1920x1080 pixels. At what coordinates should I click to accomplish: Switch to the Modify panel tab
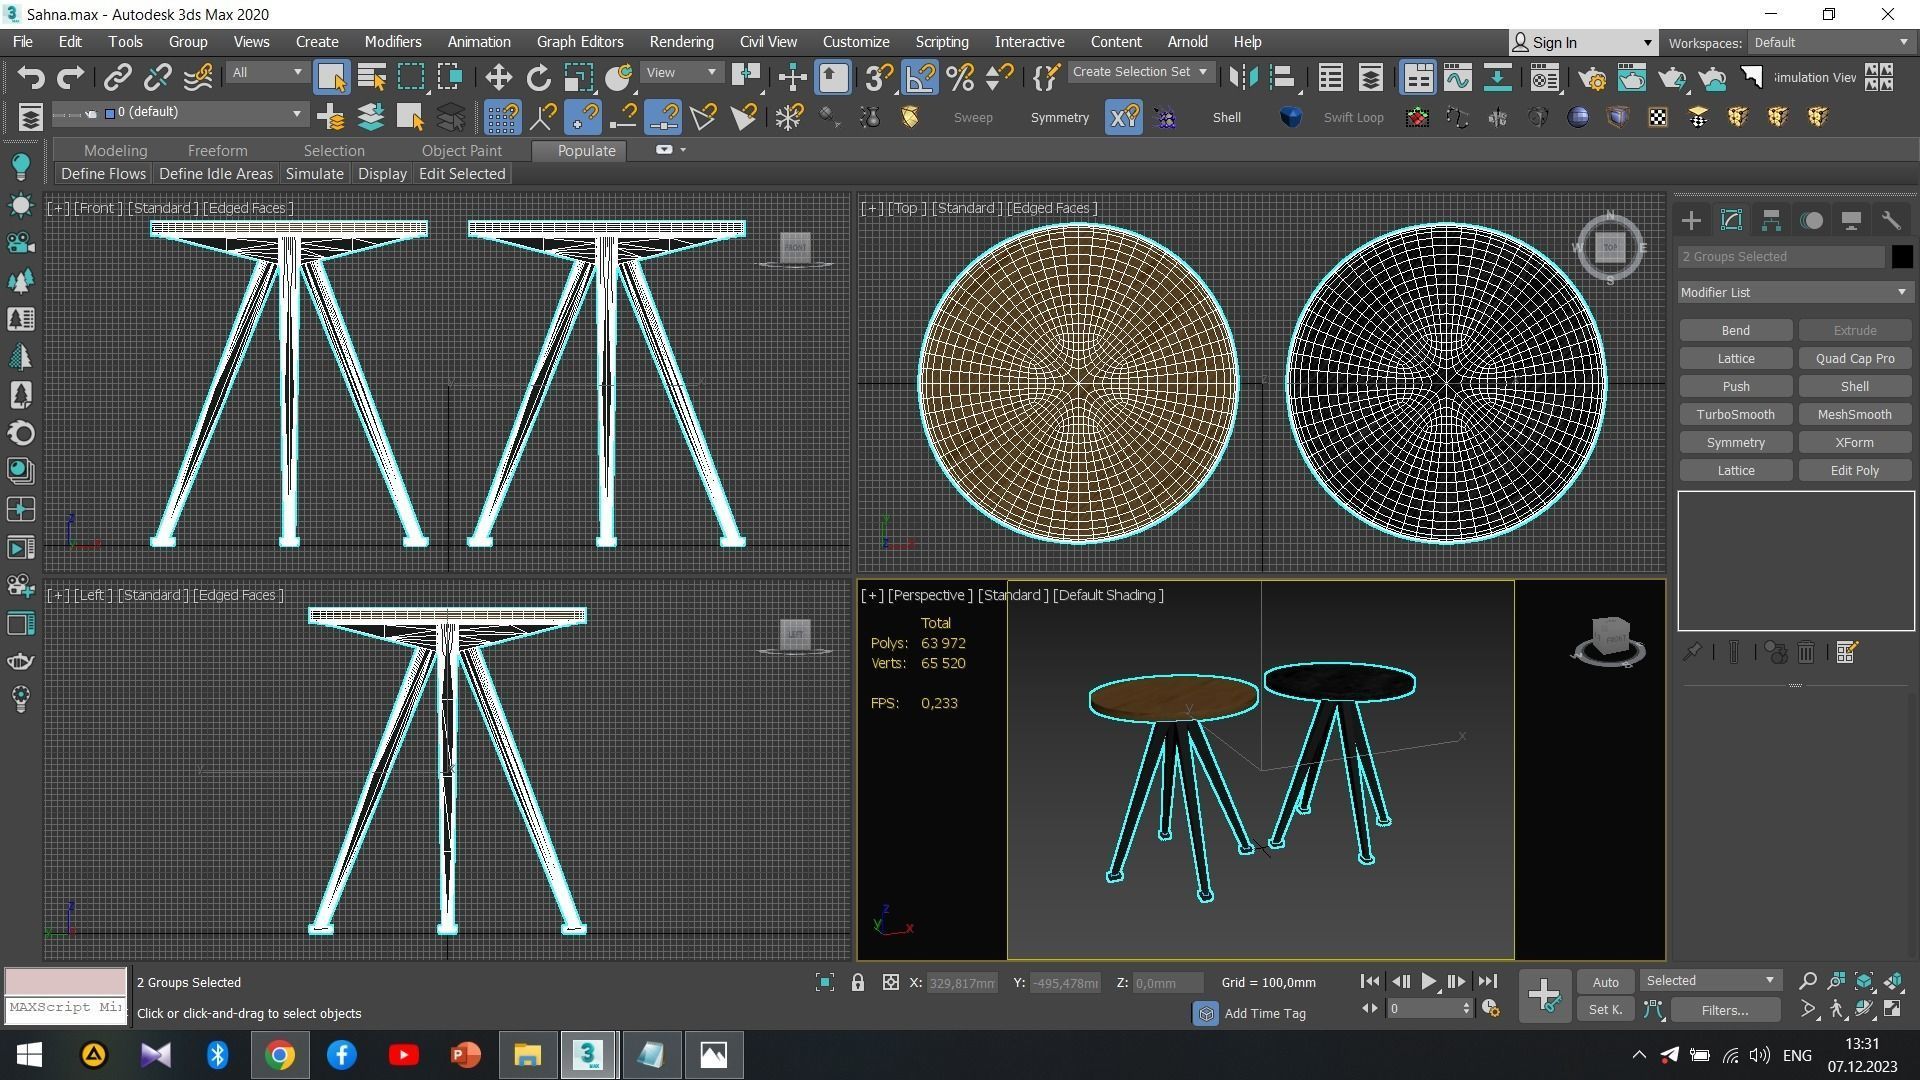pos(1731,221)
